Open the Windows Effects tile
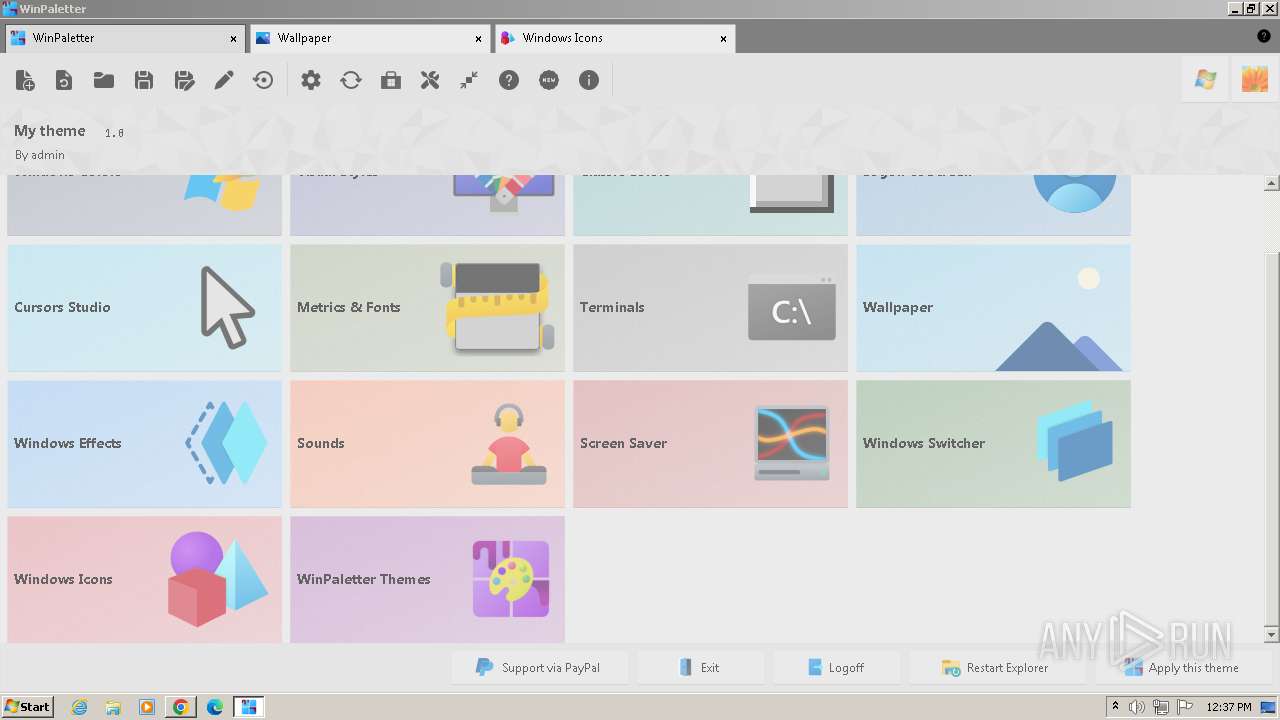Screen dimensions: 1280x720 tap(144, 444)
